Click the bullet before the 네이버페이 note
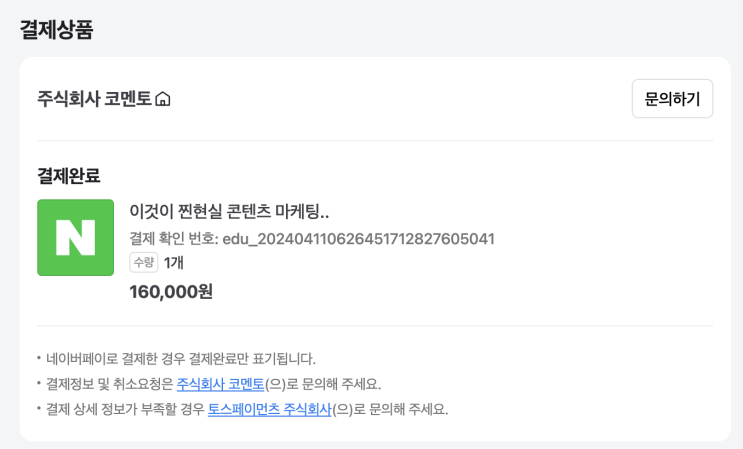 39,358
